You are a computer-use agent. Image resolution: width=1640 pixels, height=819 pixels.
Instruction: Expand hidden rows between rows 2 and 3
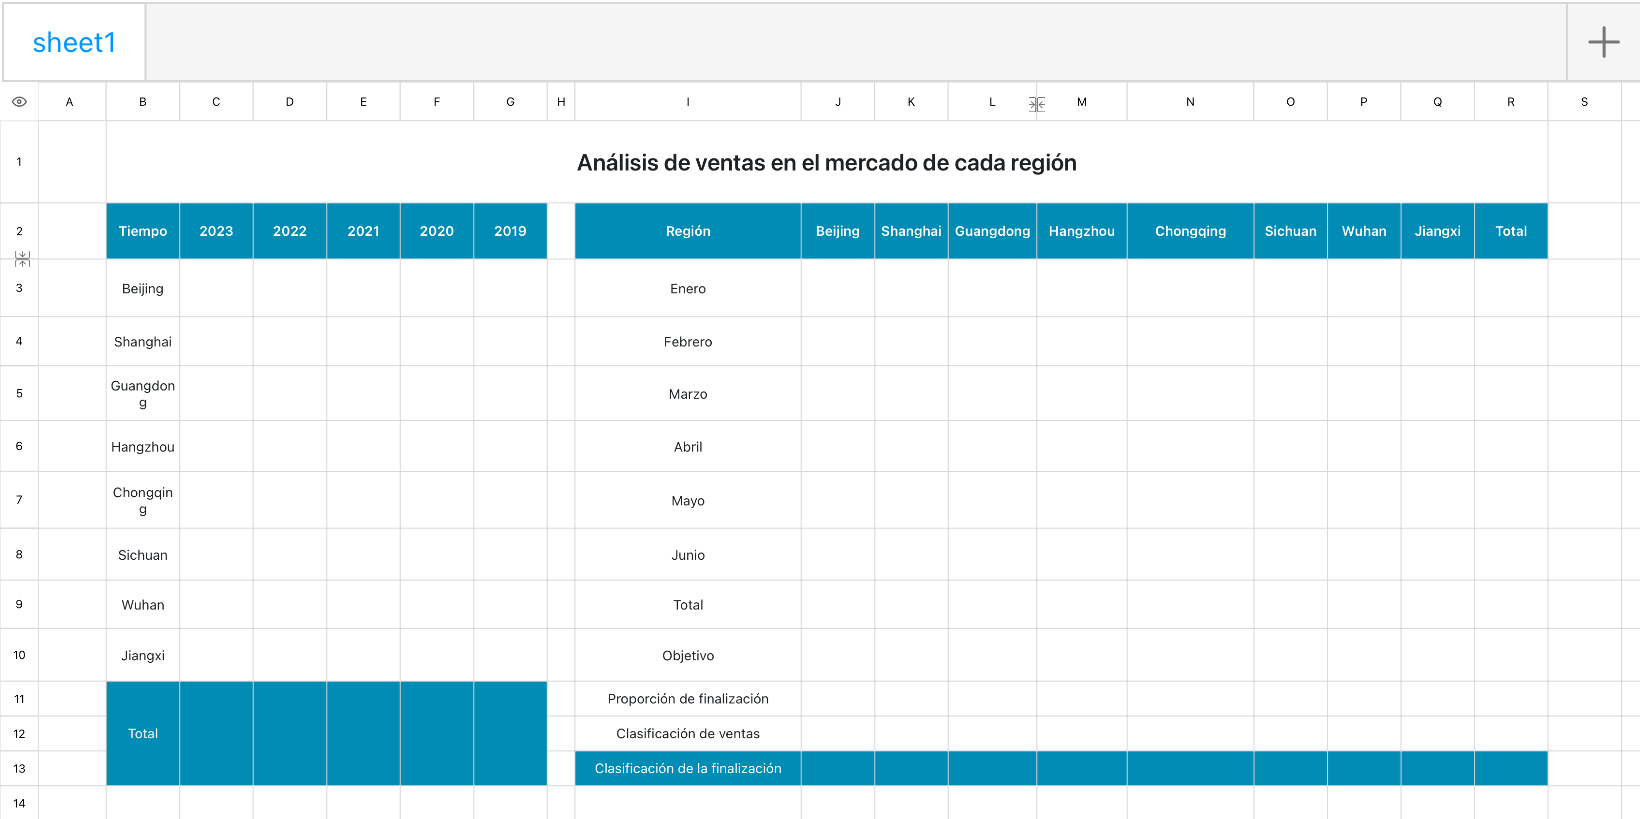22,259
